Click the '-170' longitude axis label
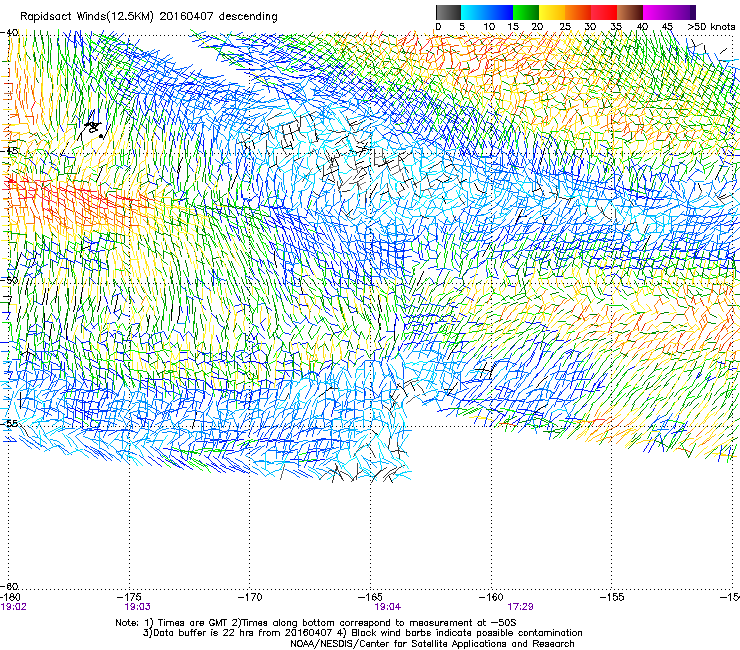This screenshot has width=740, height=650. 250,597
